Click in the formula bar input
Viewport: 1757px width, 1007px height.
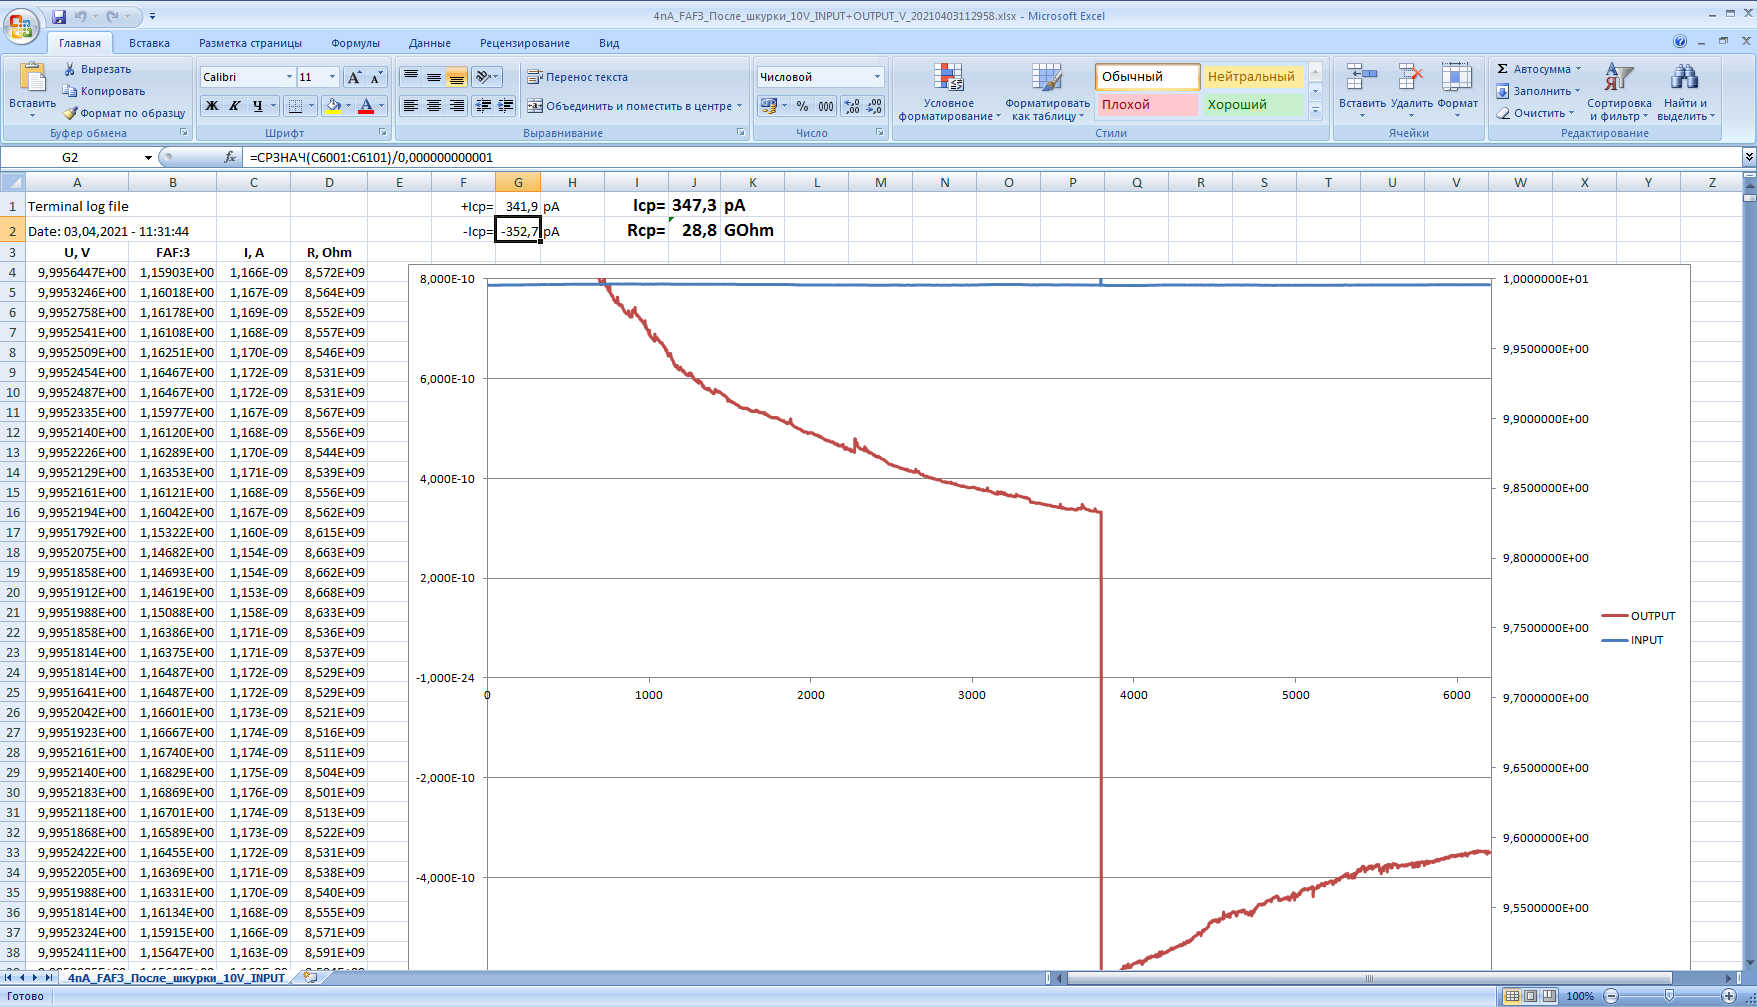[993, 157]
